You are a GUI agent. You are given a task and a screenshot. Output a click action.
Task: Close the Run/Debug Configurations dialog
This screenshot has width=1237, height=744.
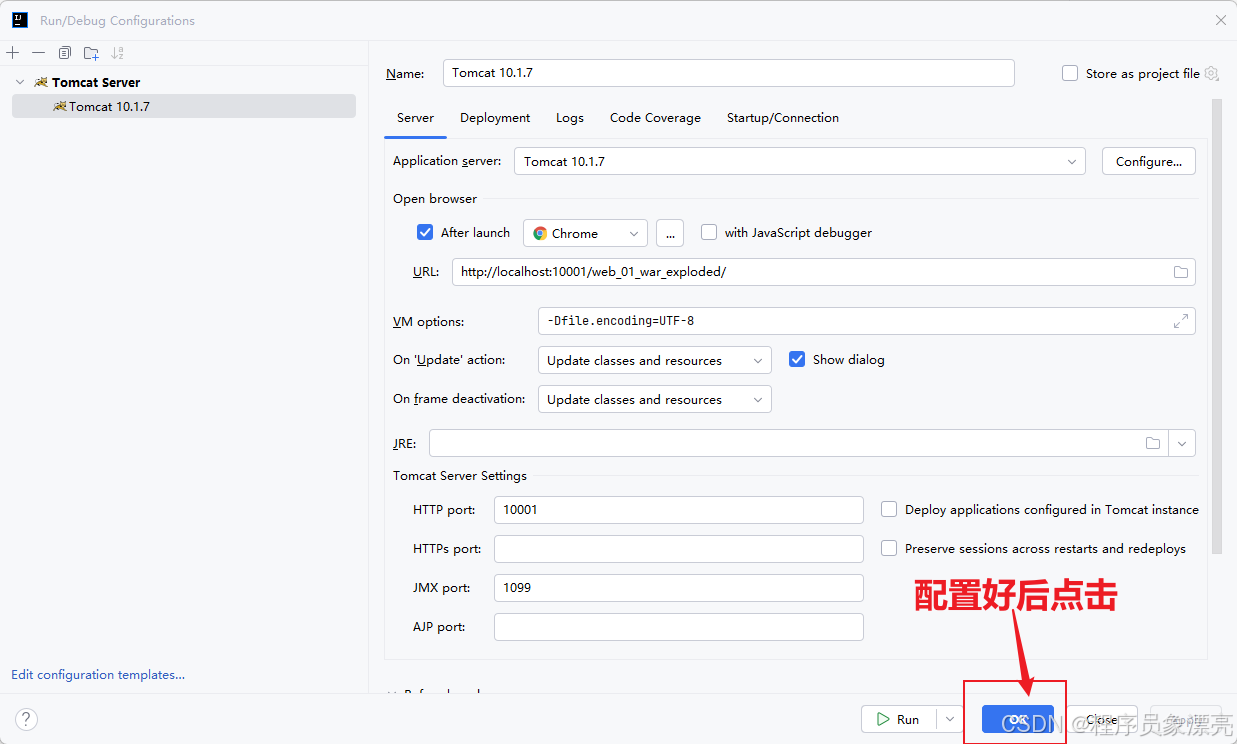point(1221,20)
